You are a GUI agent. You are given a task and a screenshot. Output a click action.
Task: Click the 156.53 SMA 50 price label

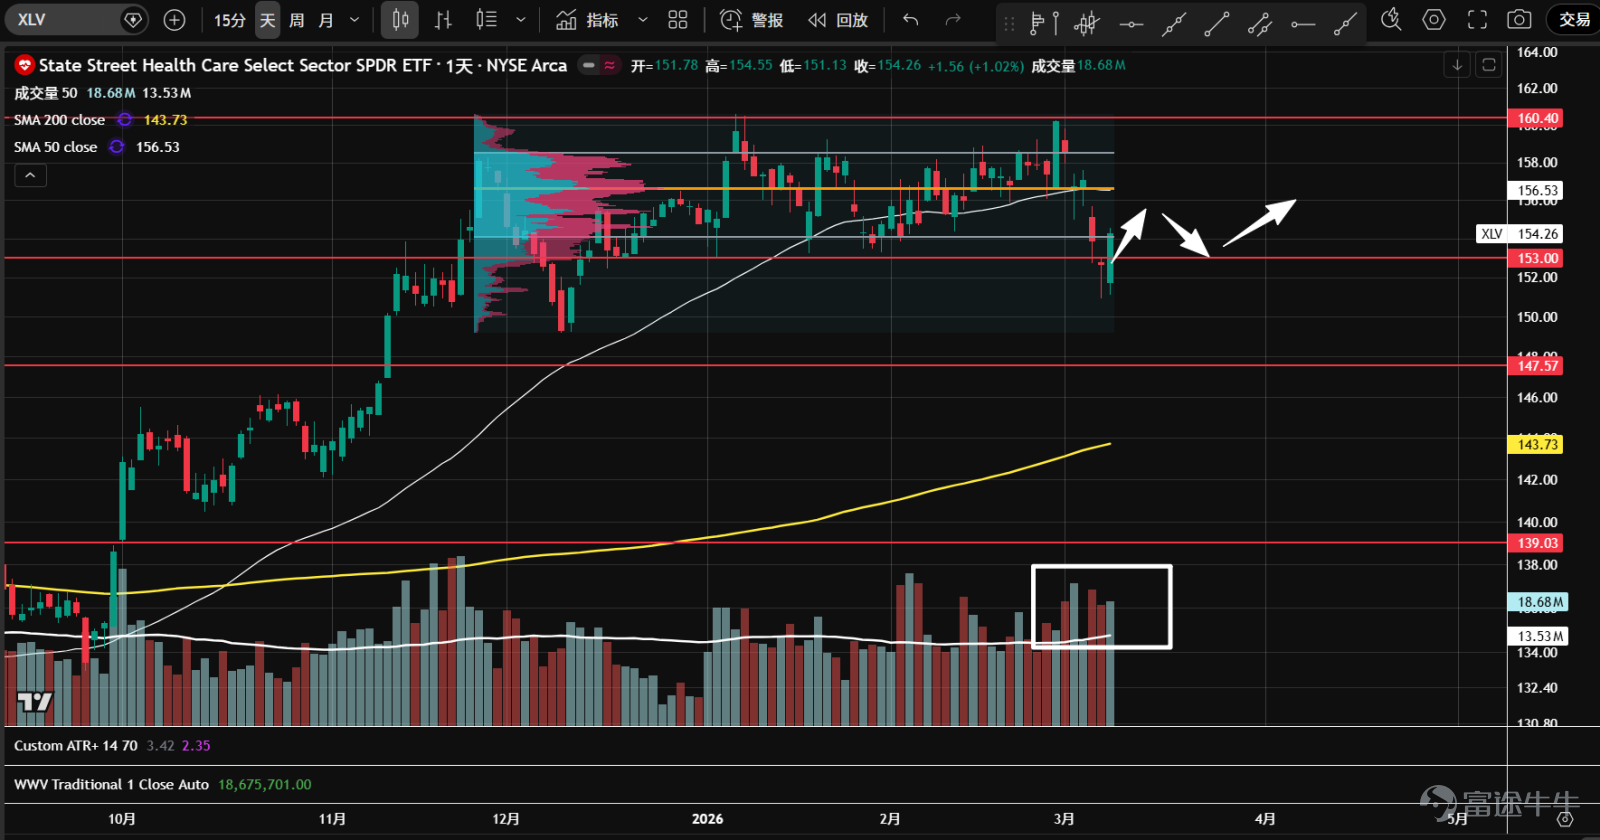tap(1537, 190)
